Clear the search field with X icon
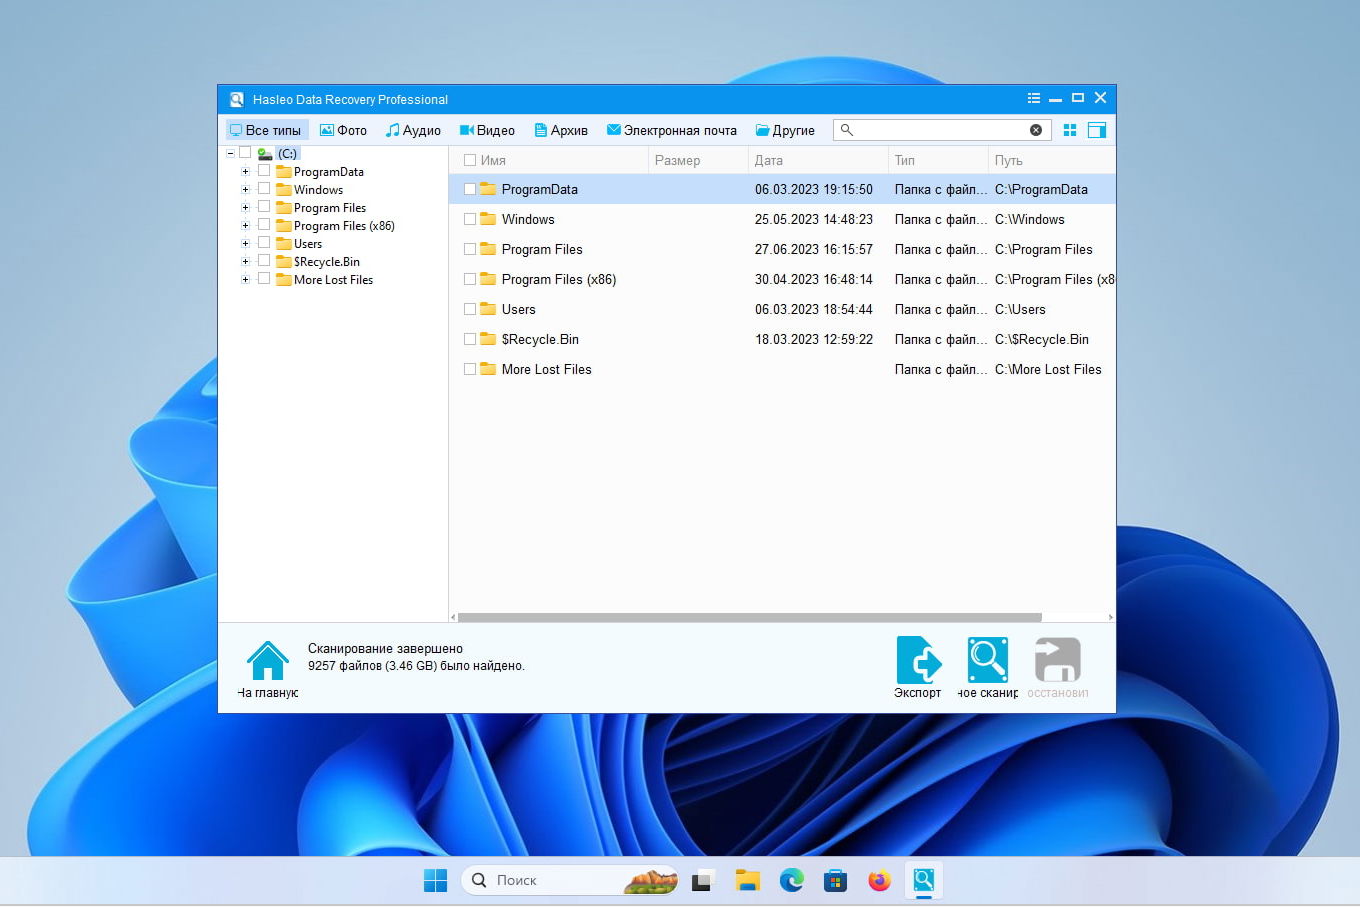 [1036, 130]
